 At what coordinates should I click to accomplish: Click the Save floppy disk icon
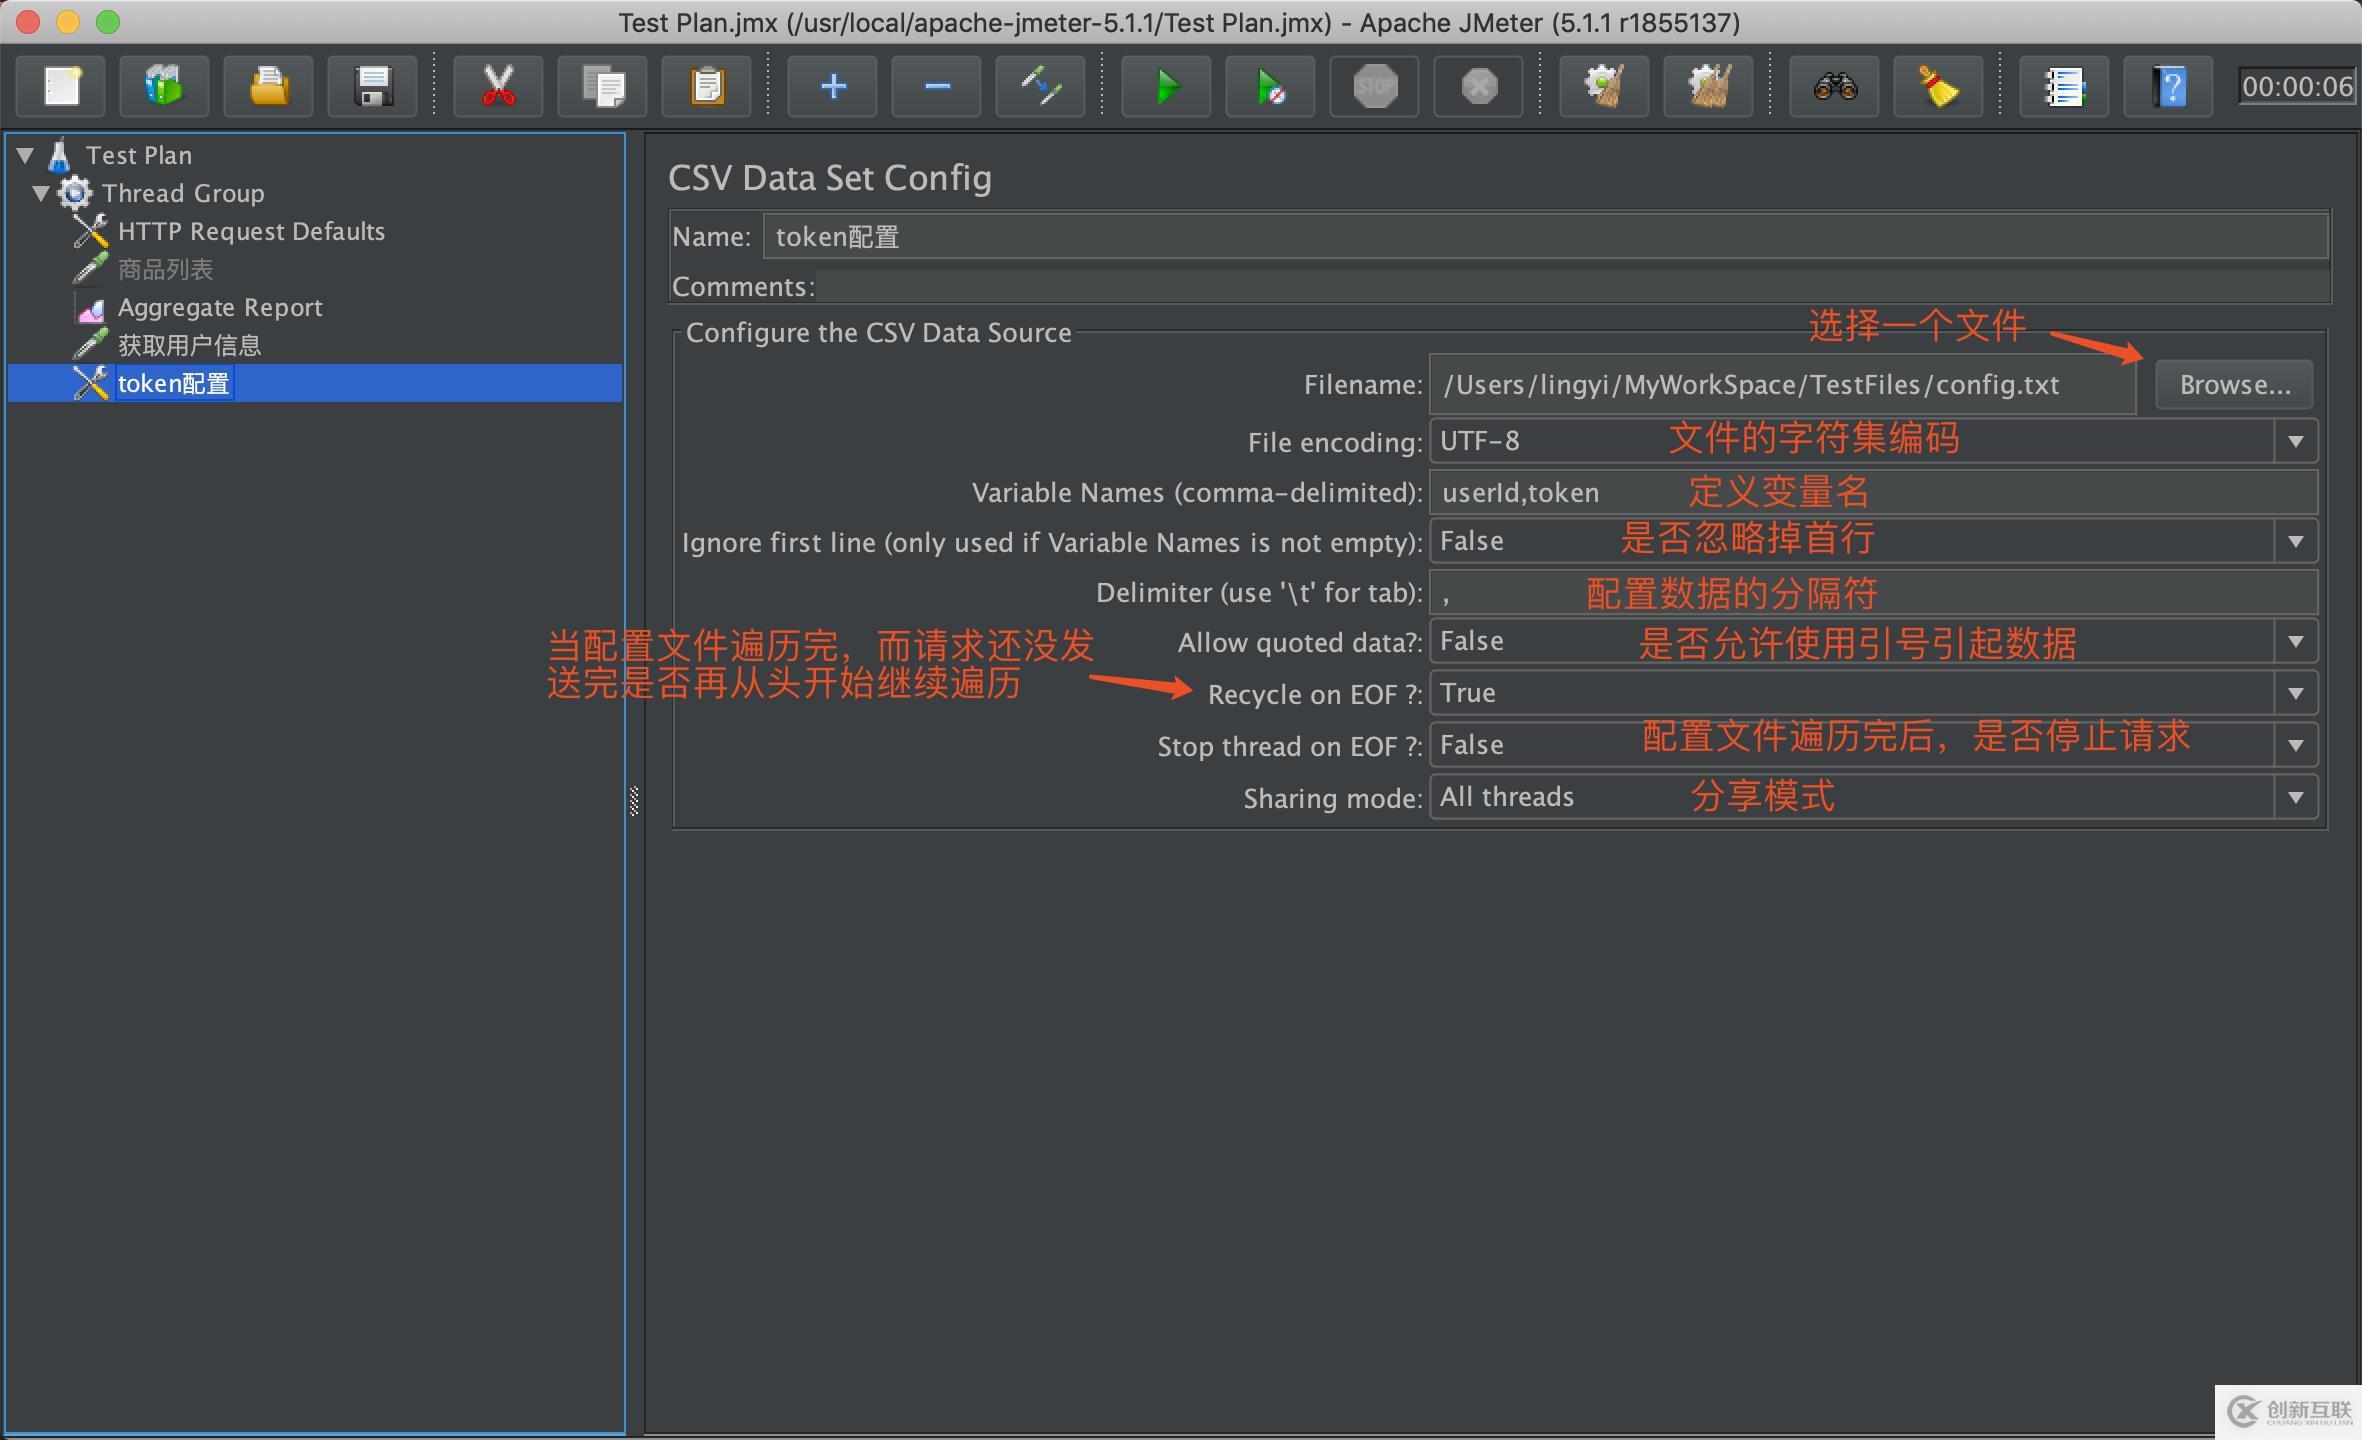click(x=373, y=87)
